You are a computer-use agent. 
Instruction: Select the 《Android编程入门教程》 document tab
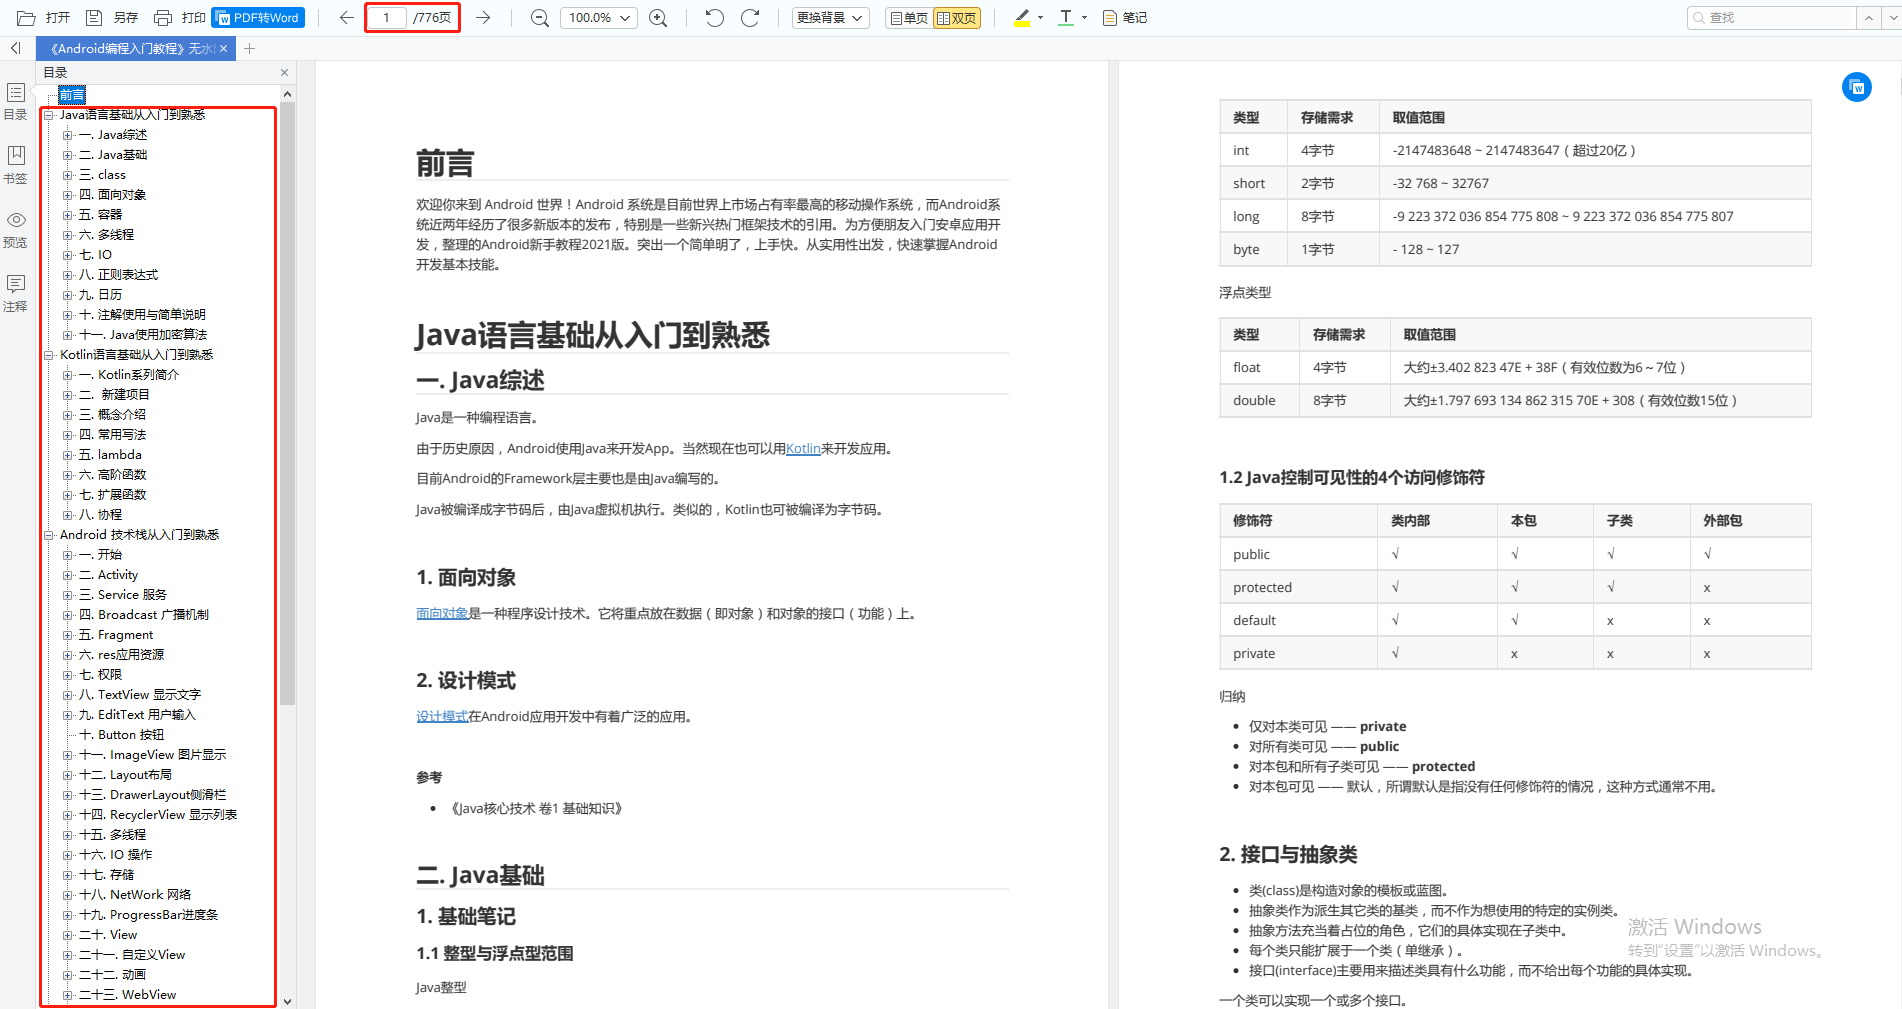(130, 48)
